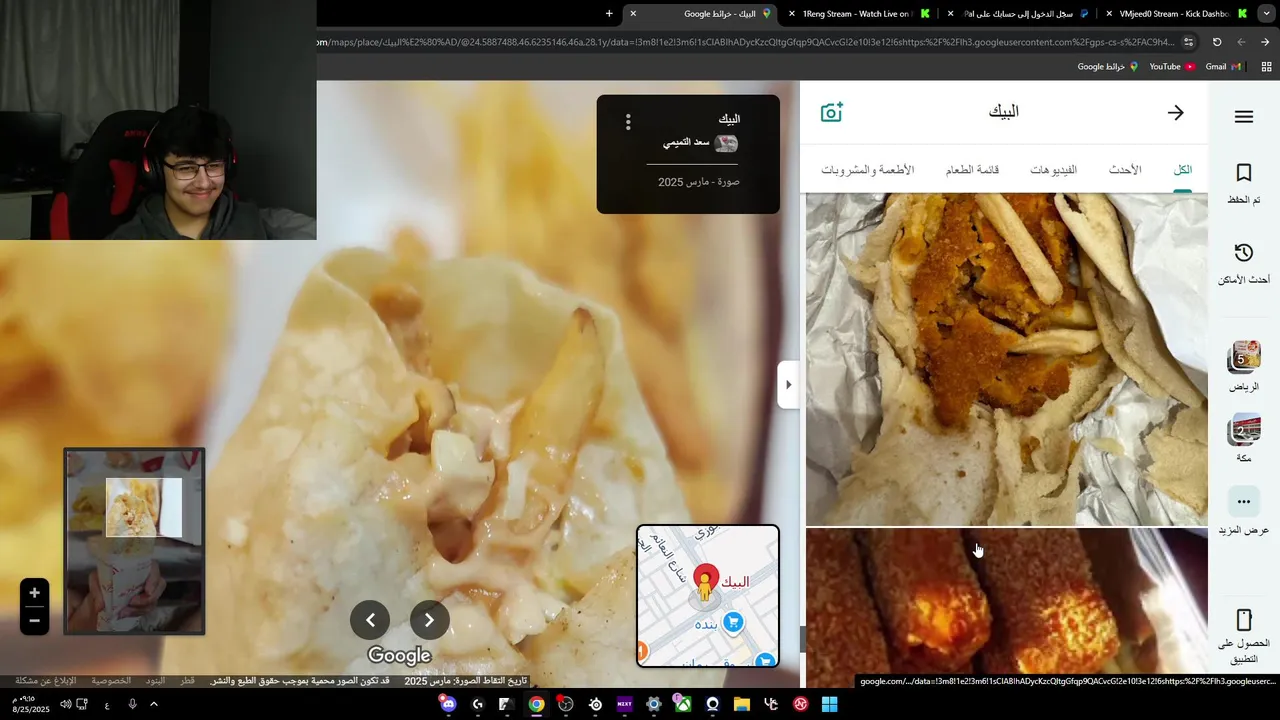Open the three-dot menu on the photo card
The height and width of the screenshot is (720, 1280).
[628, 122]
